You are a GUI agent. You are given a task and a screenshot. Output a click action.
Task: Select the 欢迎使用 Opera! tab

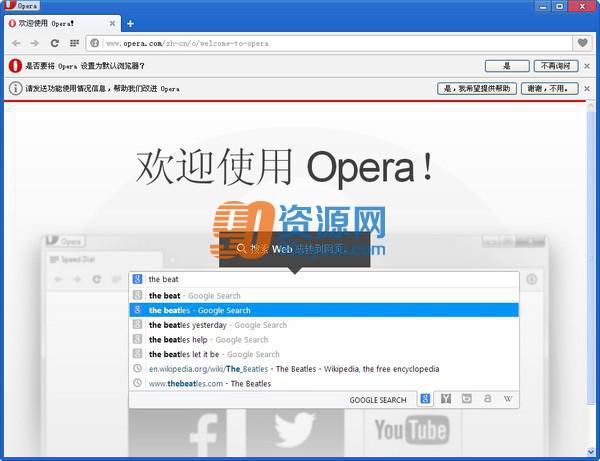(x=63, y=23)
